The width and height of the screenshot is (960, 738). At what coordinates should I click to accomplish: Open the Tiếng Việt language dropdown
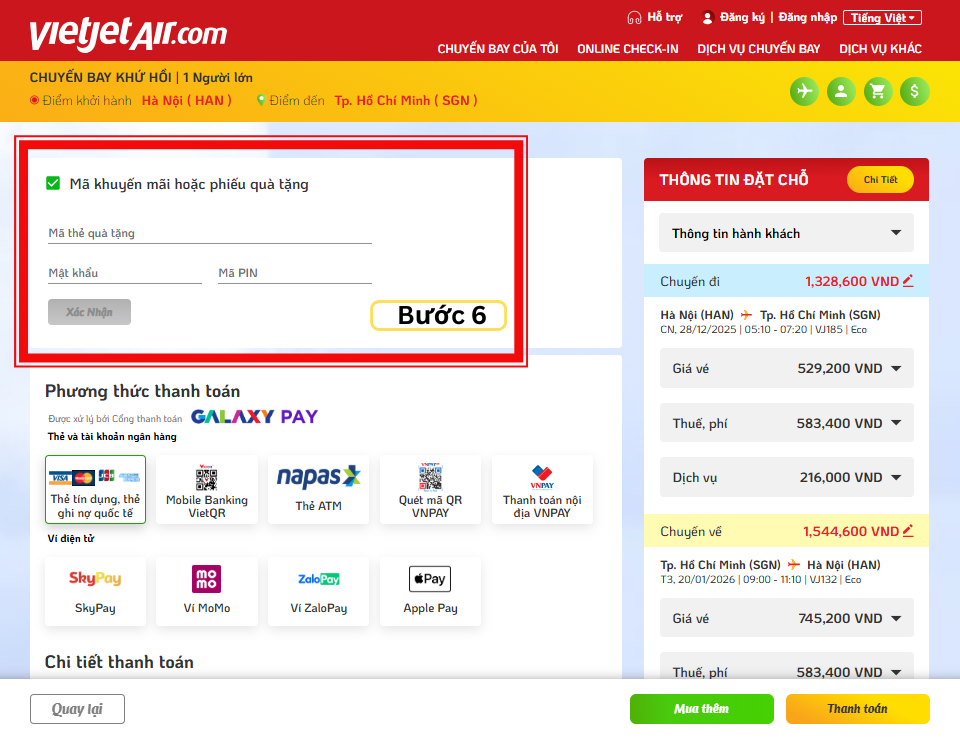(881, 17)
